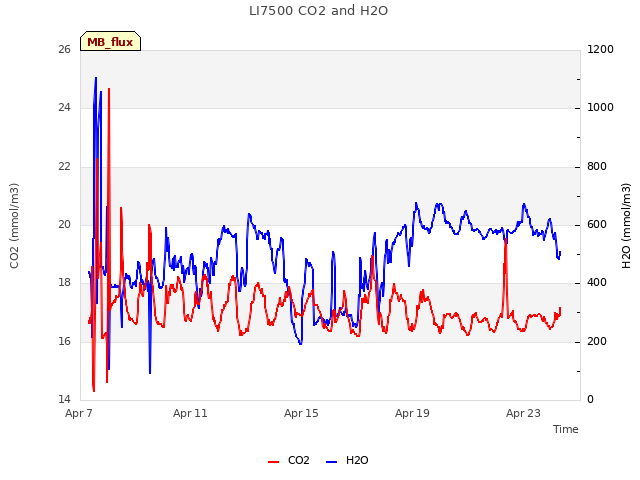The width and height of the screenshot is (640, 480).
Task: Click the H2O (mmol/m3) right axis title
Action: click(x=626, y=226)
